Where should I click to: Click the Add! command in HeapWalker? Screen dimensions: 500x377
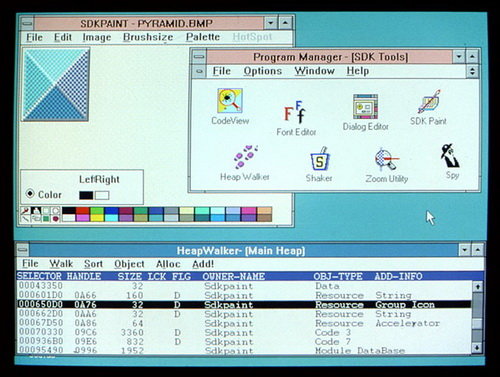(x=203, y=264)
